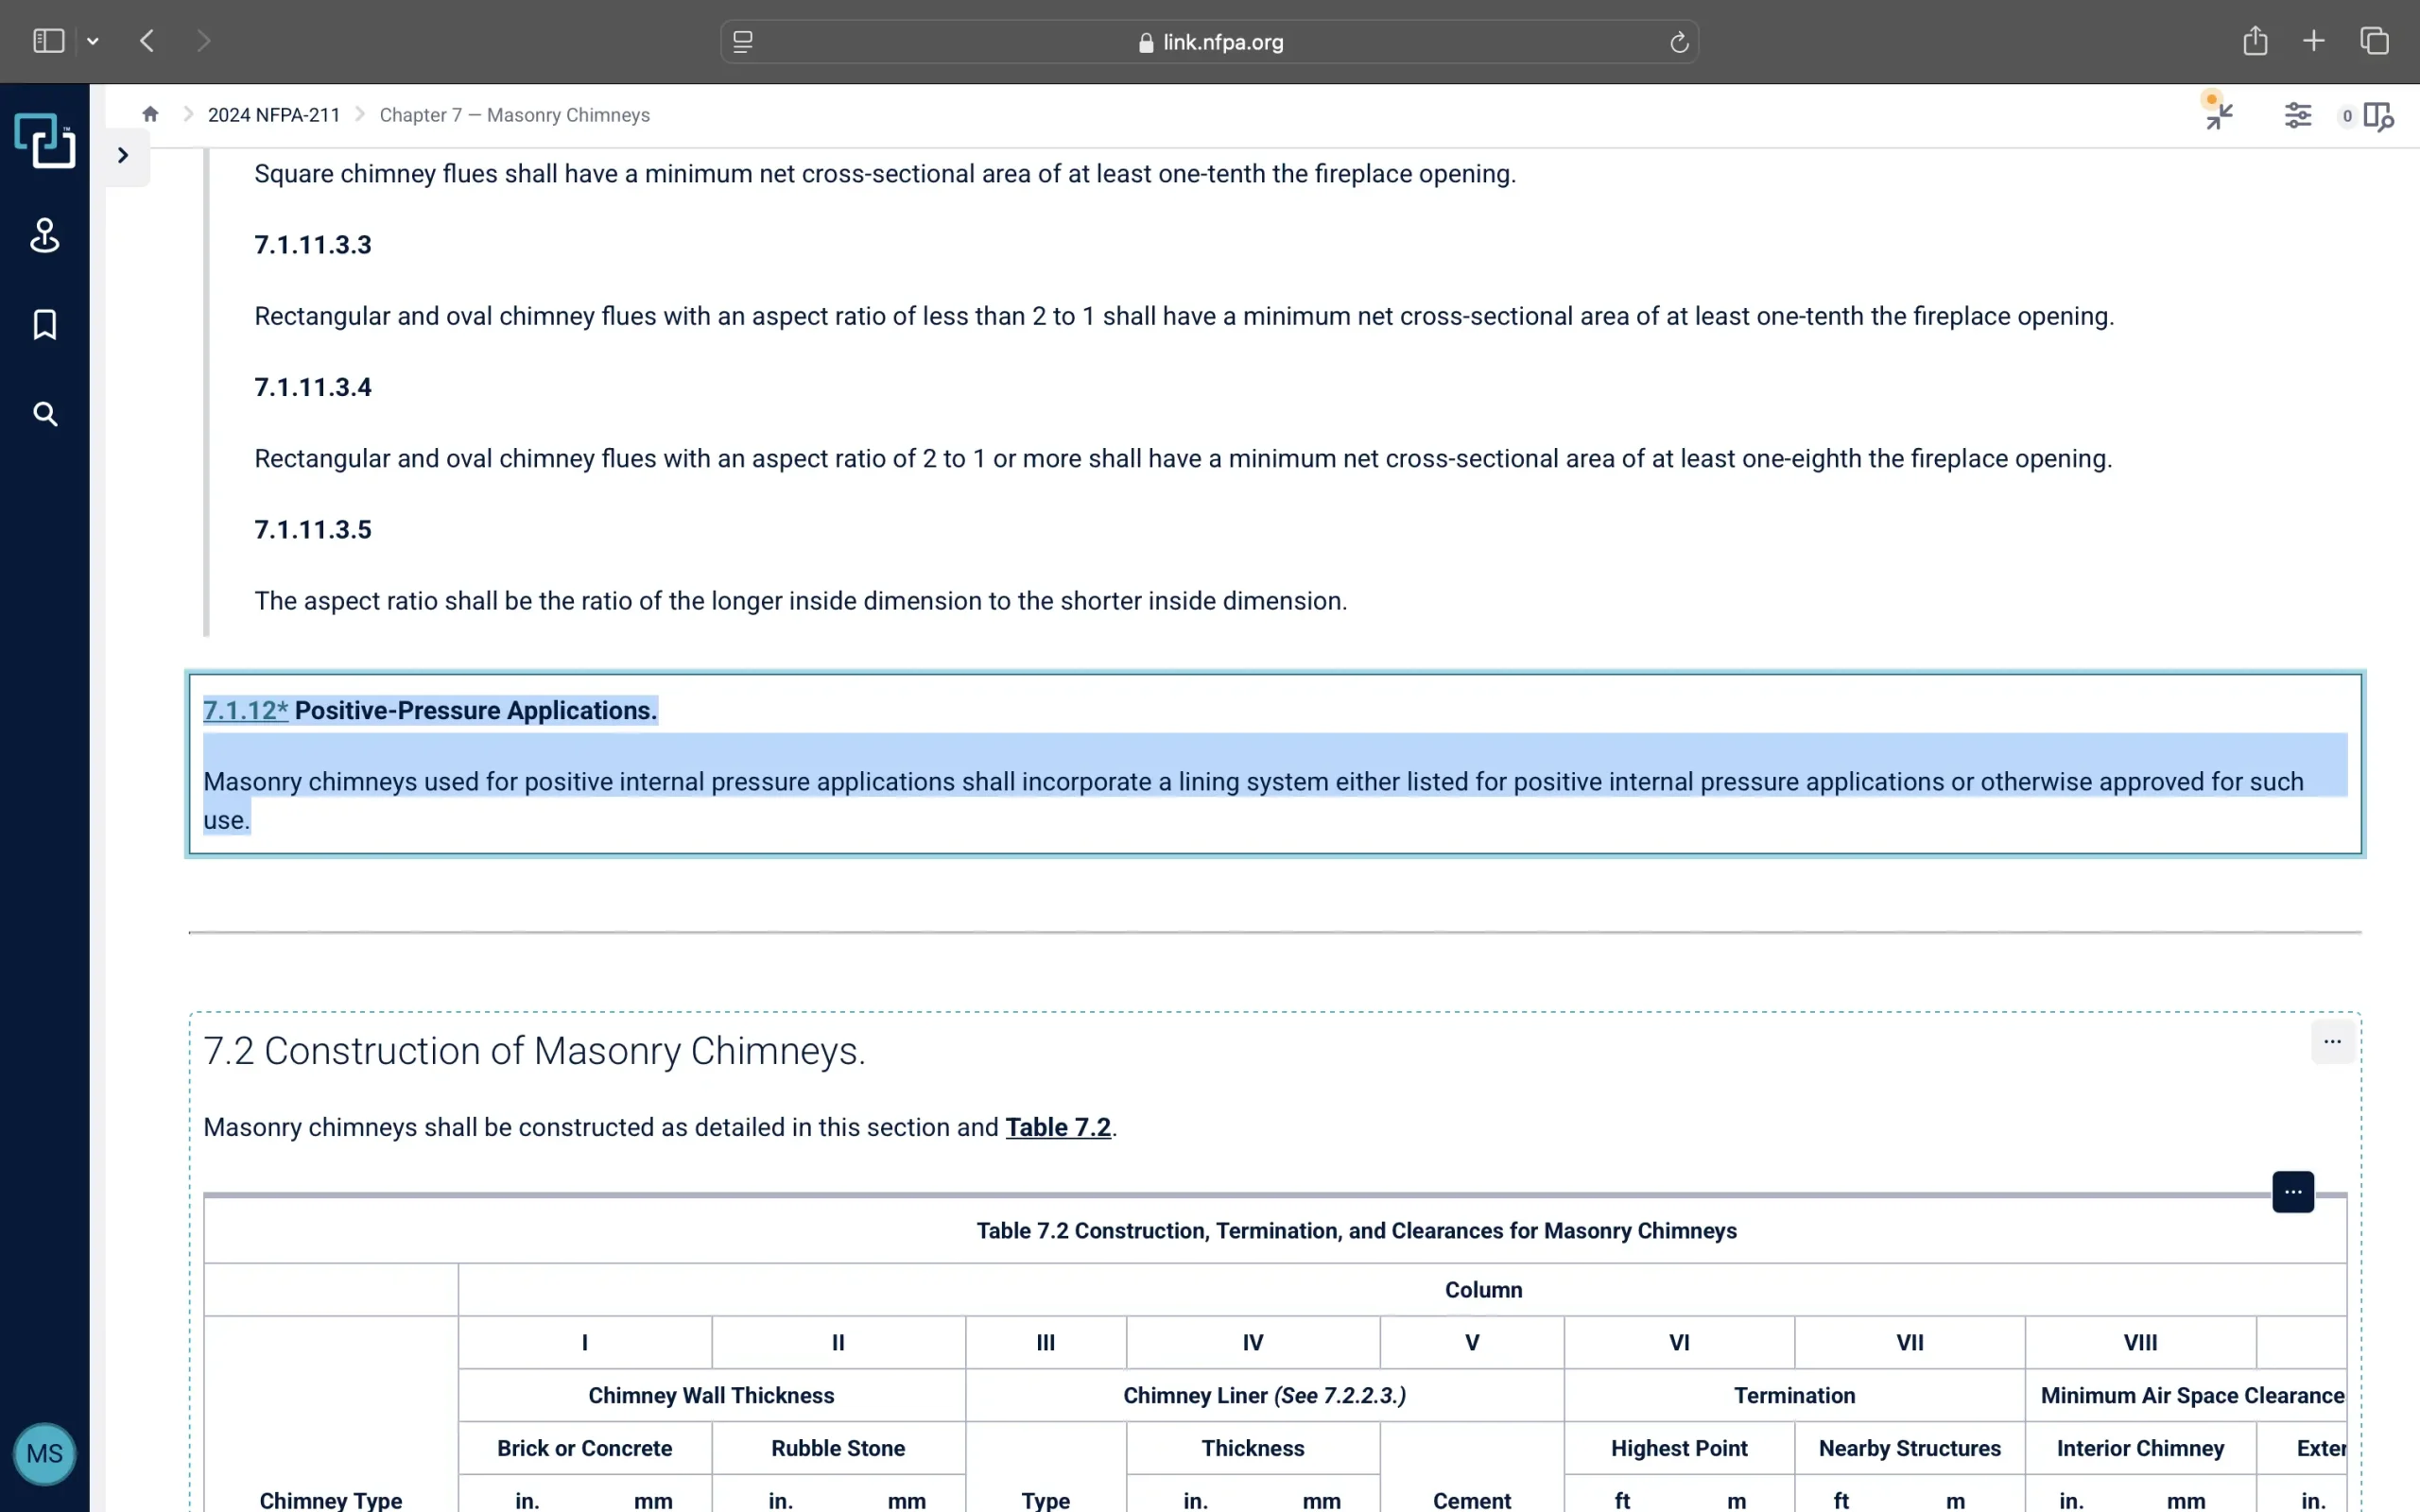Click the Positive-Pressure Applications heading
This screenshot has width=2420, height=1512.
tap(476, 710)
